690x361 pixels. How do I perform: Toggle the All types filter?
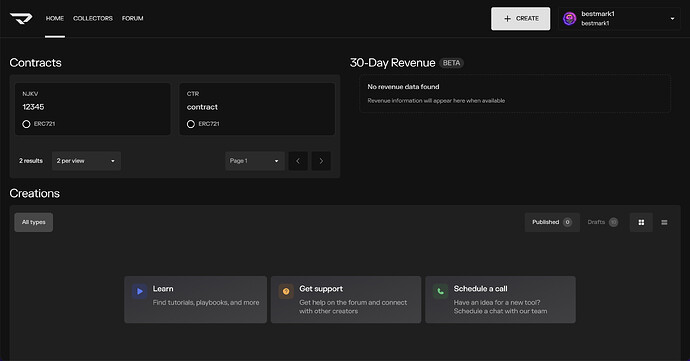tap(33, 222)
